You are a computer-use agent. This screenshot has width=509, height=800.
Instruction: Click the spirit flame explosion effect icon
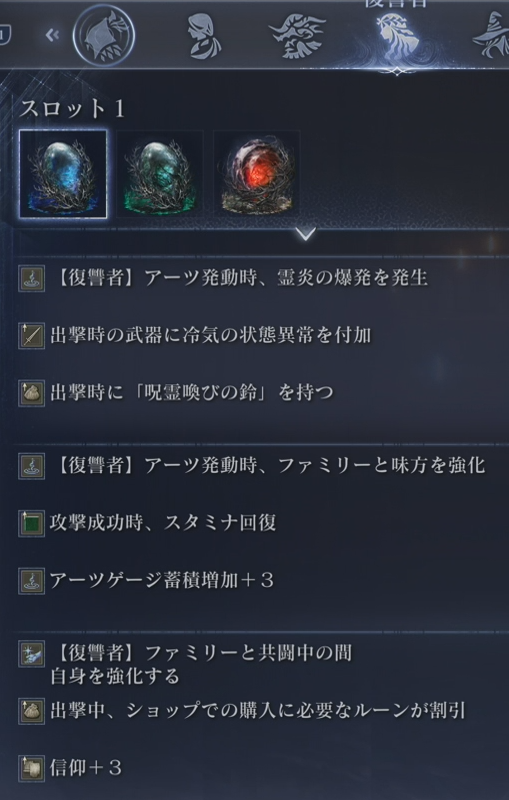[32, 279]
